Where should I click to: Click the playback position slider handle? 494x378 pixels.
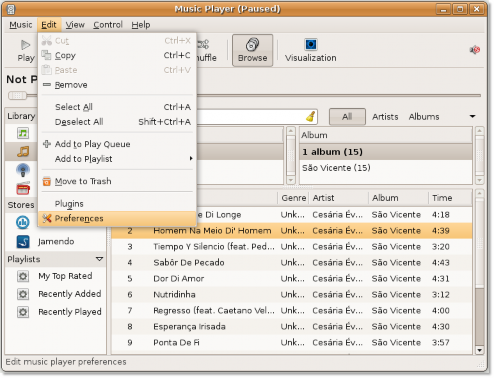[17, 96]
